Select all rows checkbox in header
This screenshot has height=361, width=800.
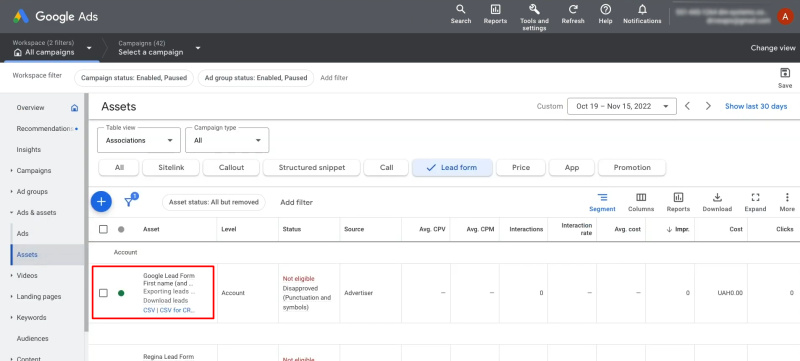point(103,229)
